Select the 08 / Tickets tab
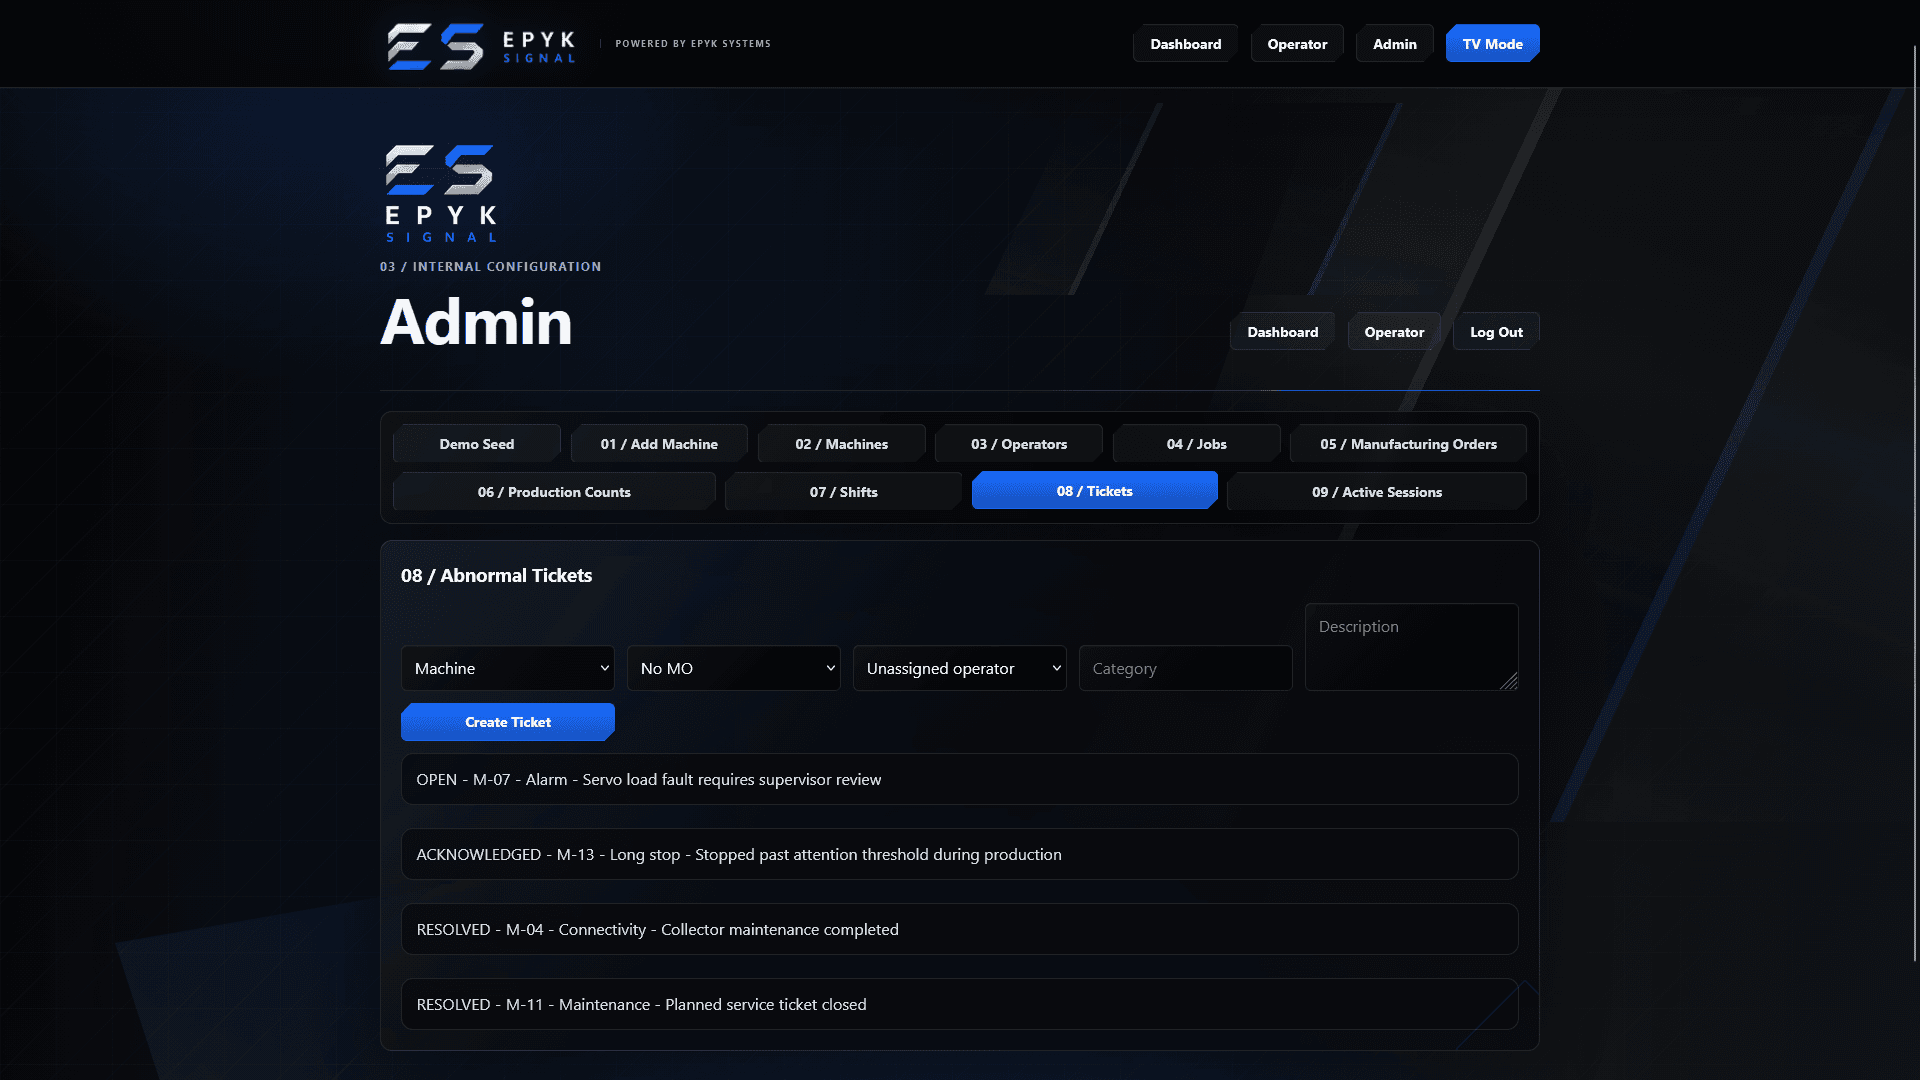The width and height of the screenshot is (1920, 1080). (x=1094, y=491)
